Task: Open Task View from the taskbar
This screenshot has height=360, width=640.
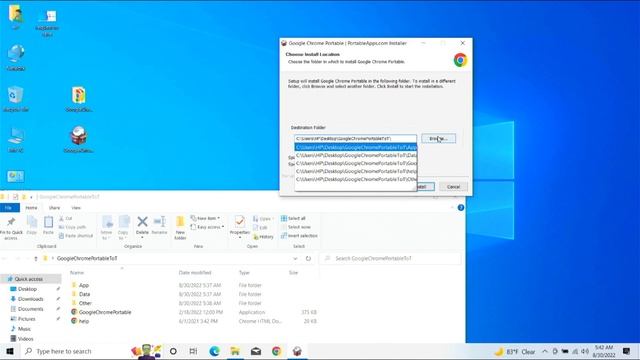Action: tap(193, 351)
